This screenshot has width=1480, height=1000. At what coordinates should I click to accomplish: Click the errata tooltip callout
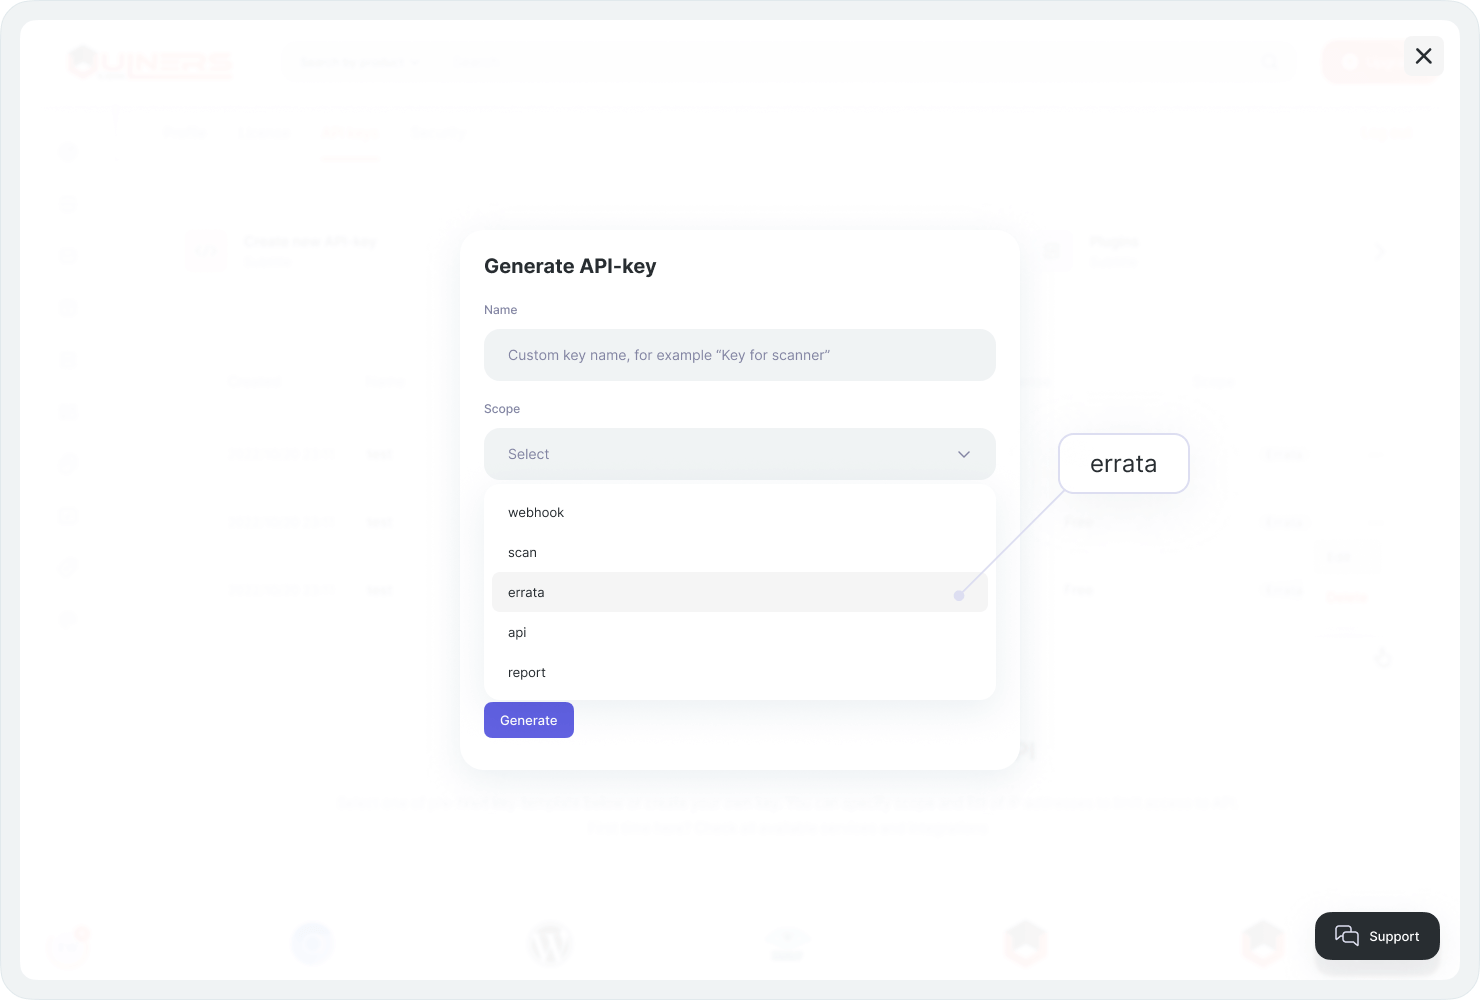(x=1123, y=464)
